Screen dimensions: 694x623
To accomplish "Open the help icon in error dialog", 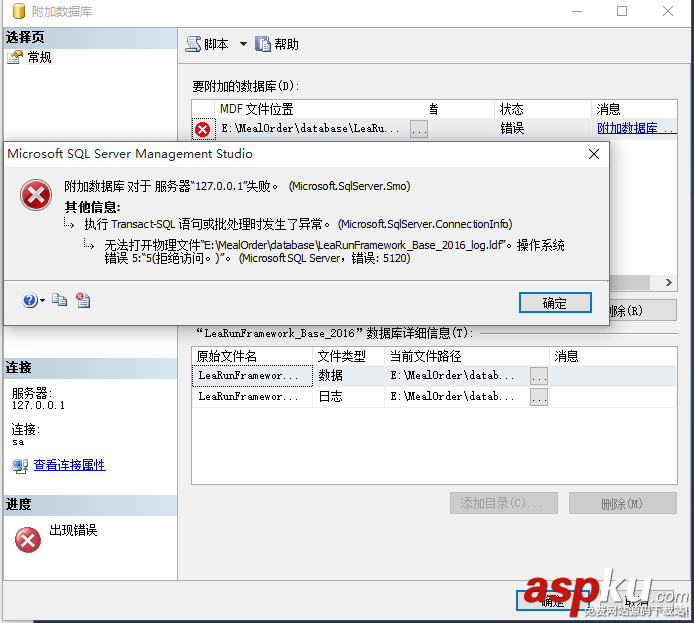I will 30,300.
